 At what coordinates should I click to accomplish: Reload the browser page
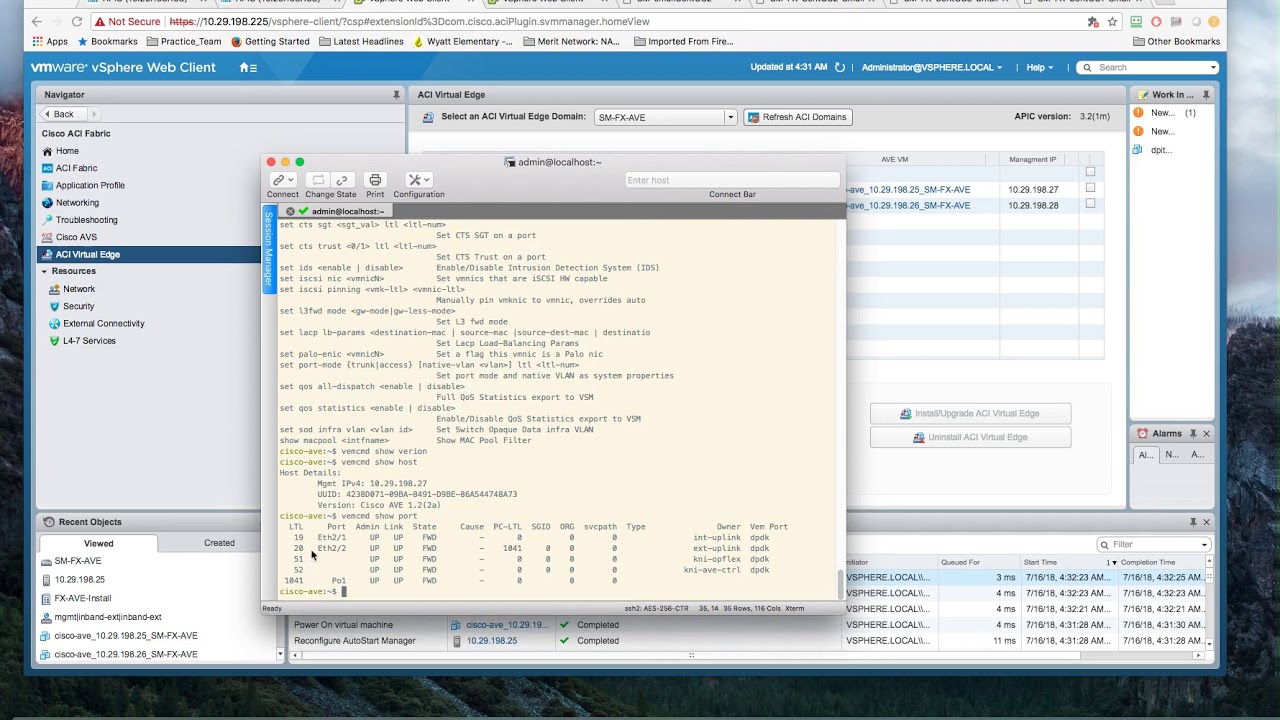[x=77, y=21]
